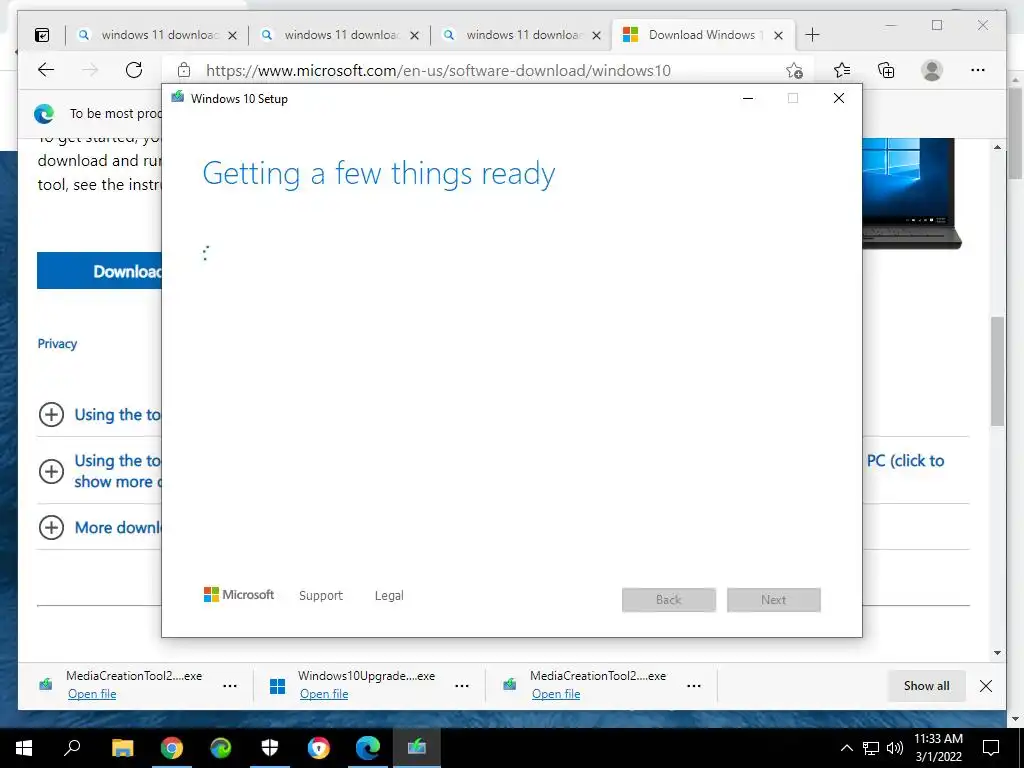Click the Edge logo in info bar
This screenshot has height=768, width=1024.
pos(44,114)
